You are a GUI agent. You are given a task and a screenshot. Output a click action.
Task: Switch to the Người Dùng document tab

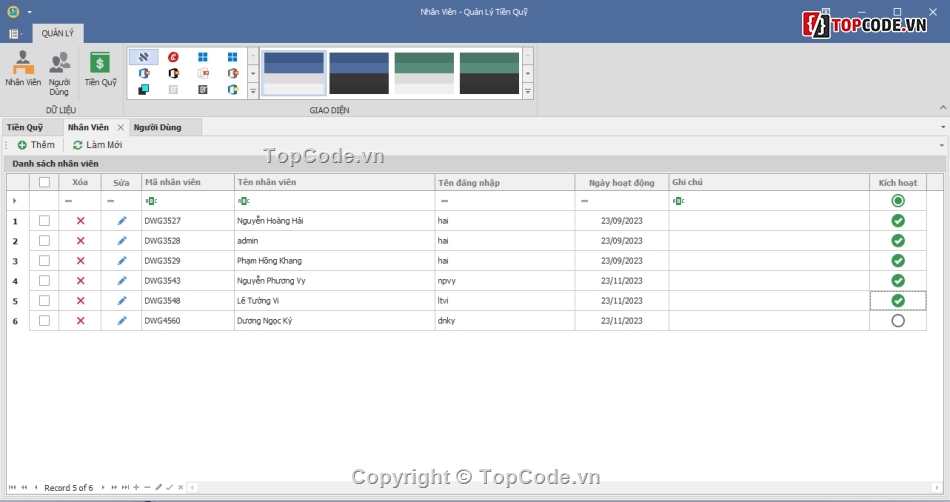pos(157,128)
